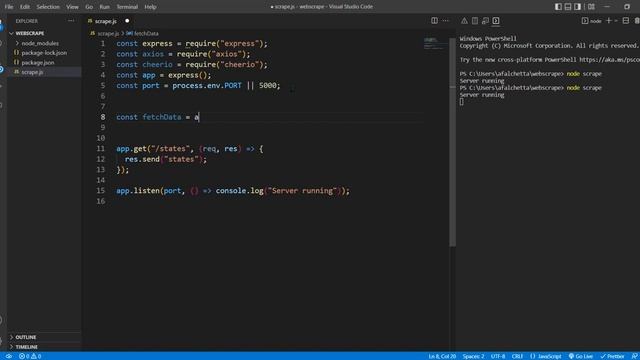Split the editor to the right
The image size is (640, 360).
[434, 21]
